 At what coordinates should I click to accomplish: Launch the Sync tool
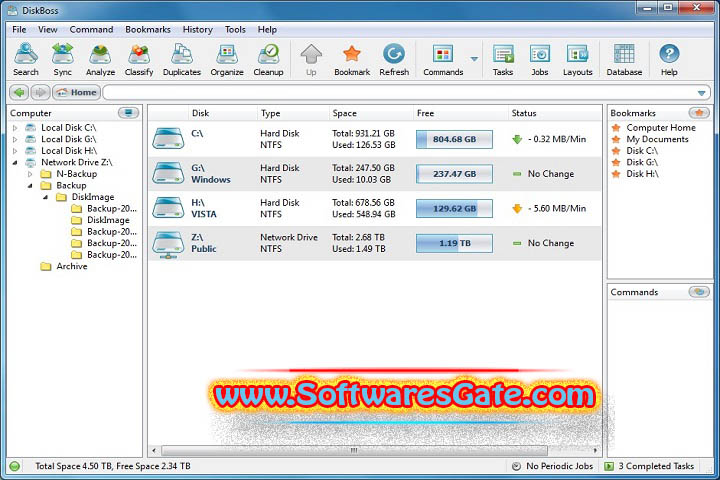click(62, 59)
